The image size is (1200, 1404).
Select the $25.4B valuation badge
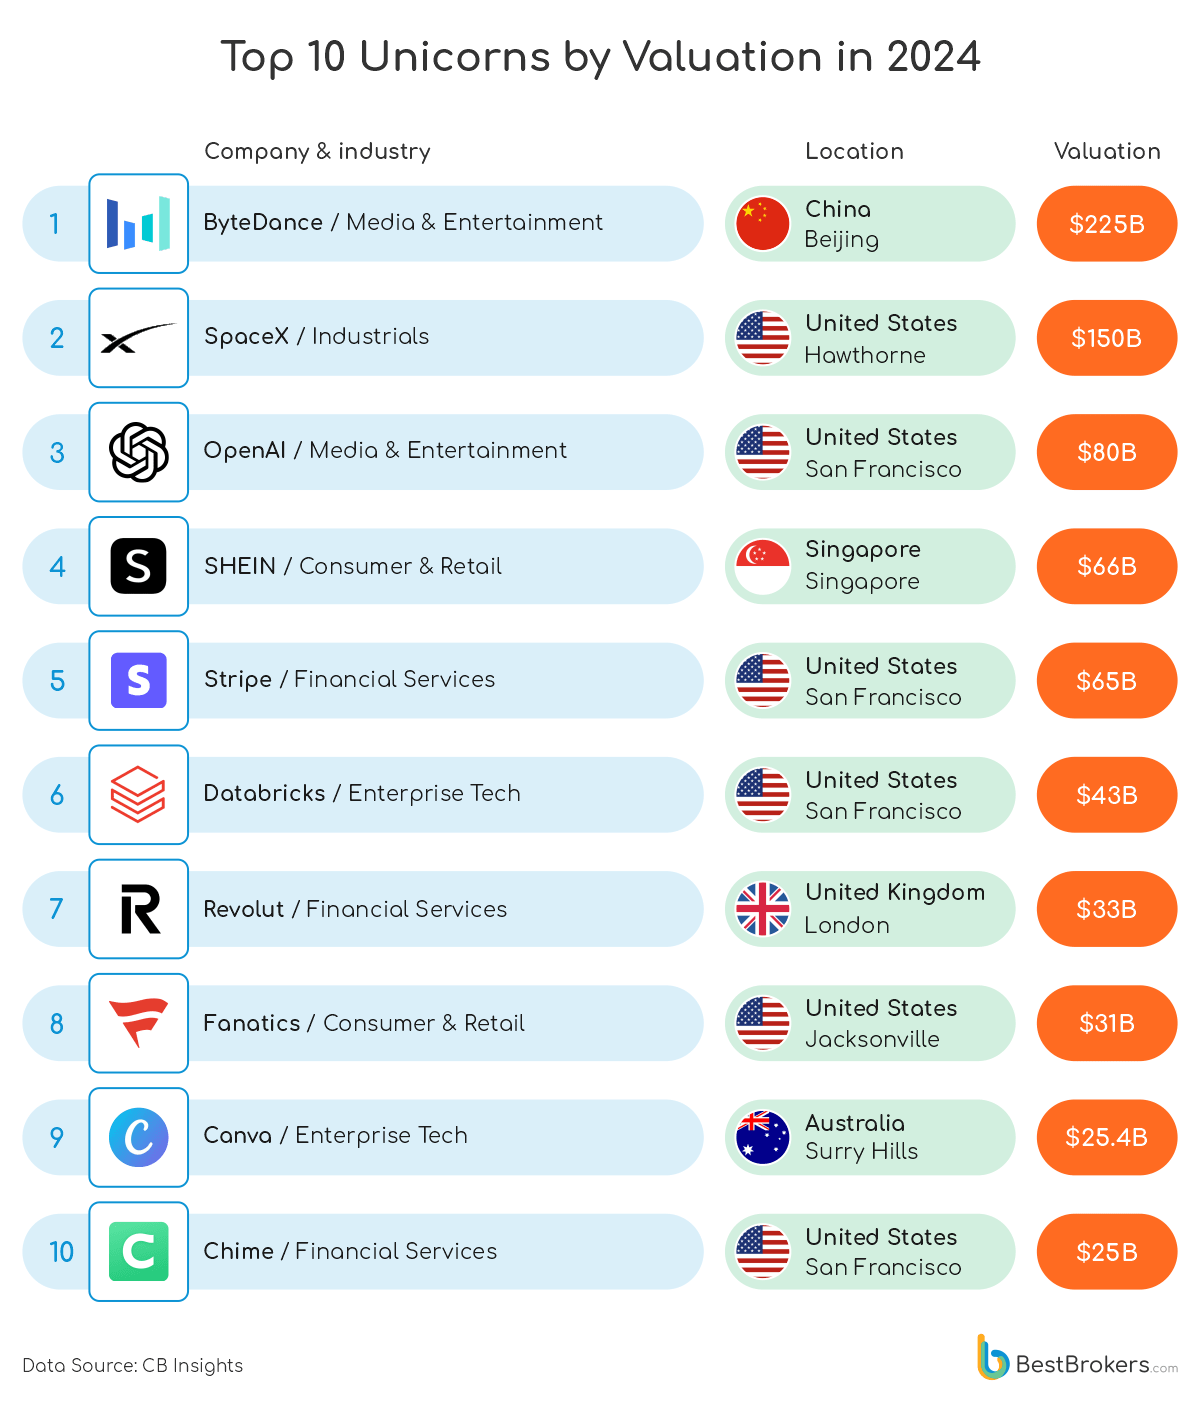(x=1107, y=1137)
